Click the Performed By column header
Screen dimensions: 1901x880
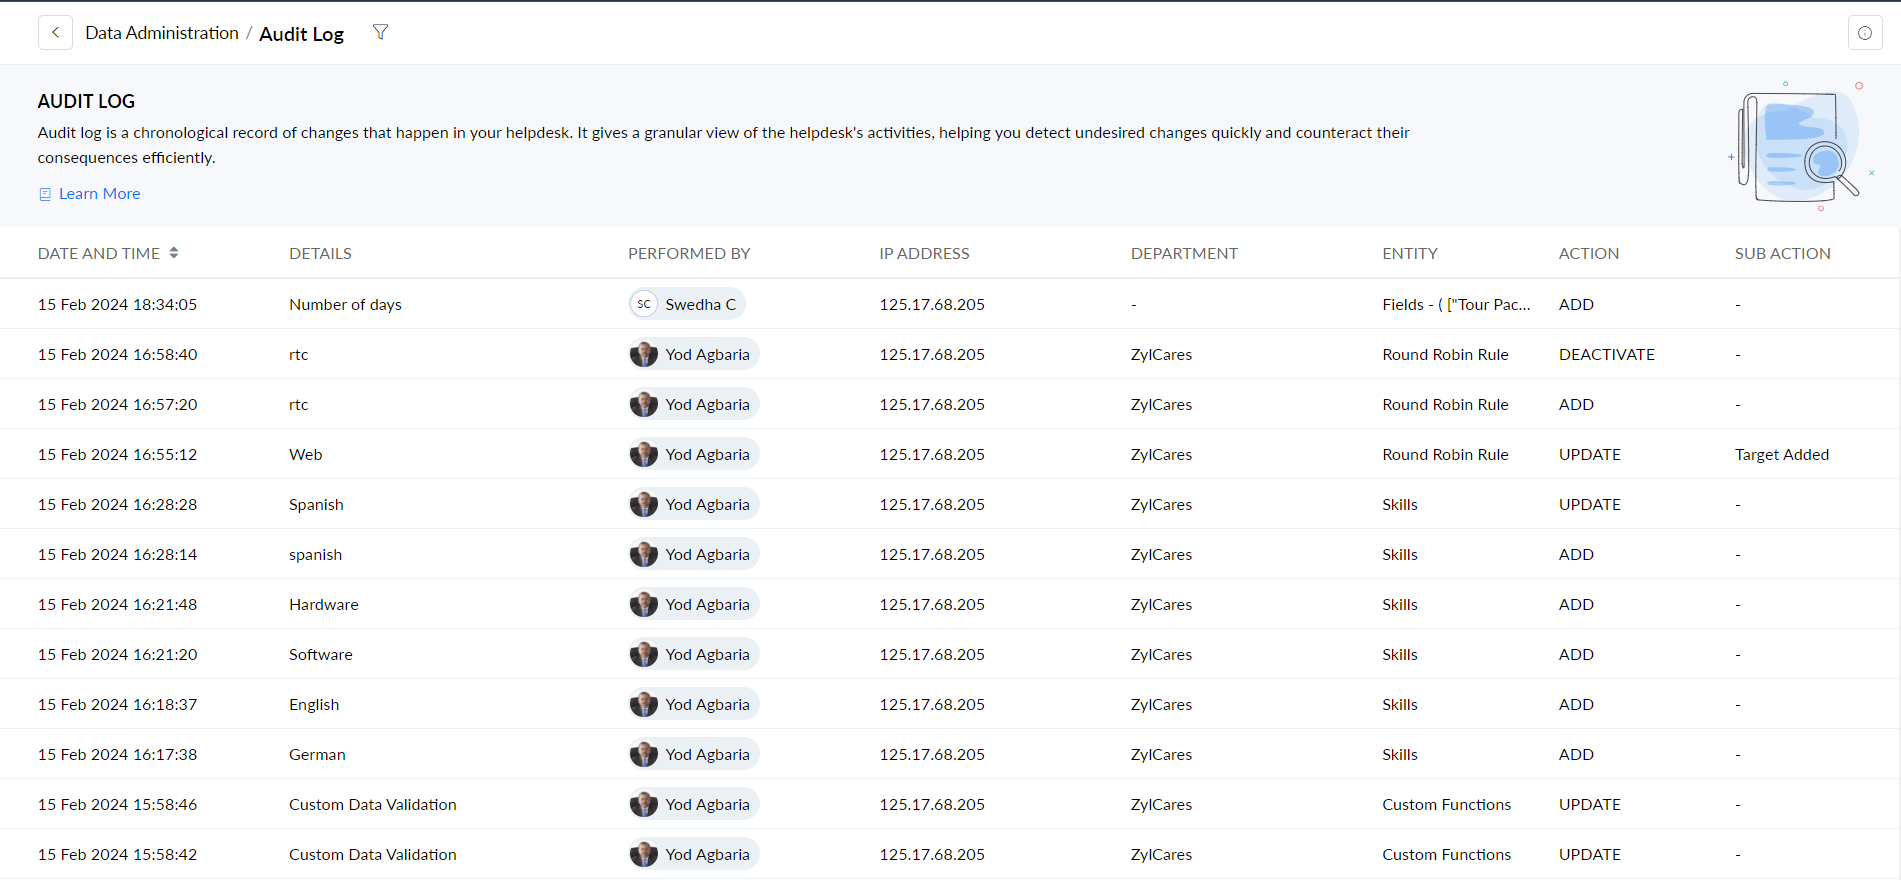[x=688, y=254]
